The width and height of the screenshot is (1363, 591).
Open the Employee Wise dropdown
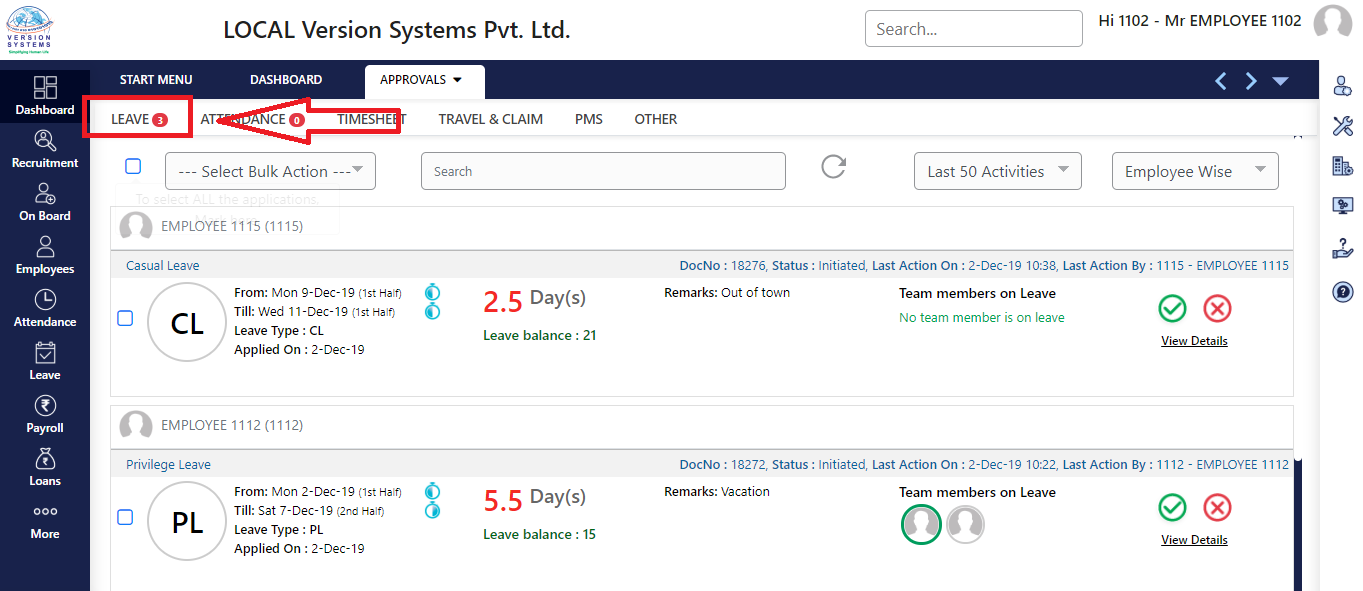pyautogui.click(x=1194, y=171)
